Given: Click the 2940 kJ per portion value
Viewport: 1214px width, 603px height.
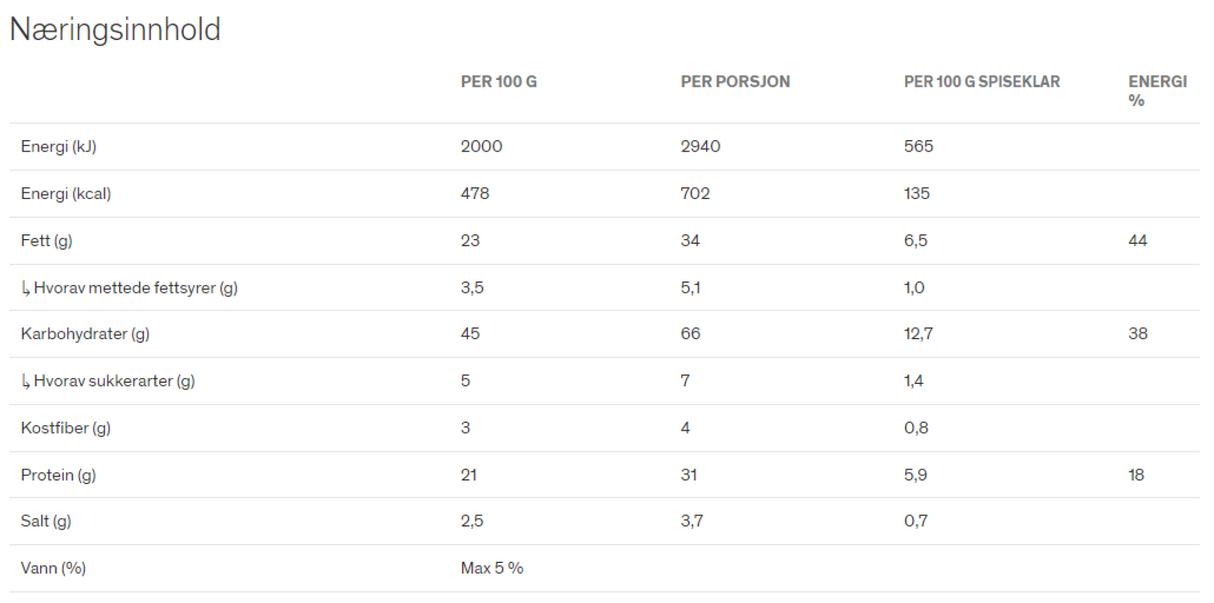Looking at the screenshot, I should [700, 147].
